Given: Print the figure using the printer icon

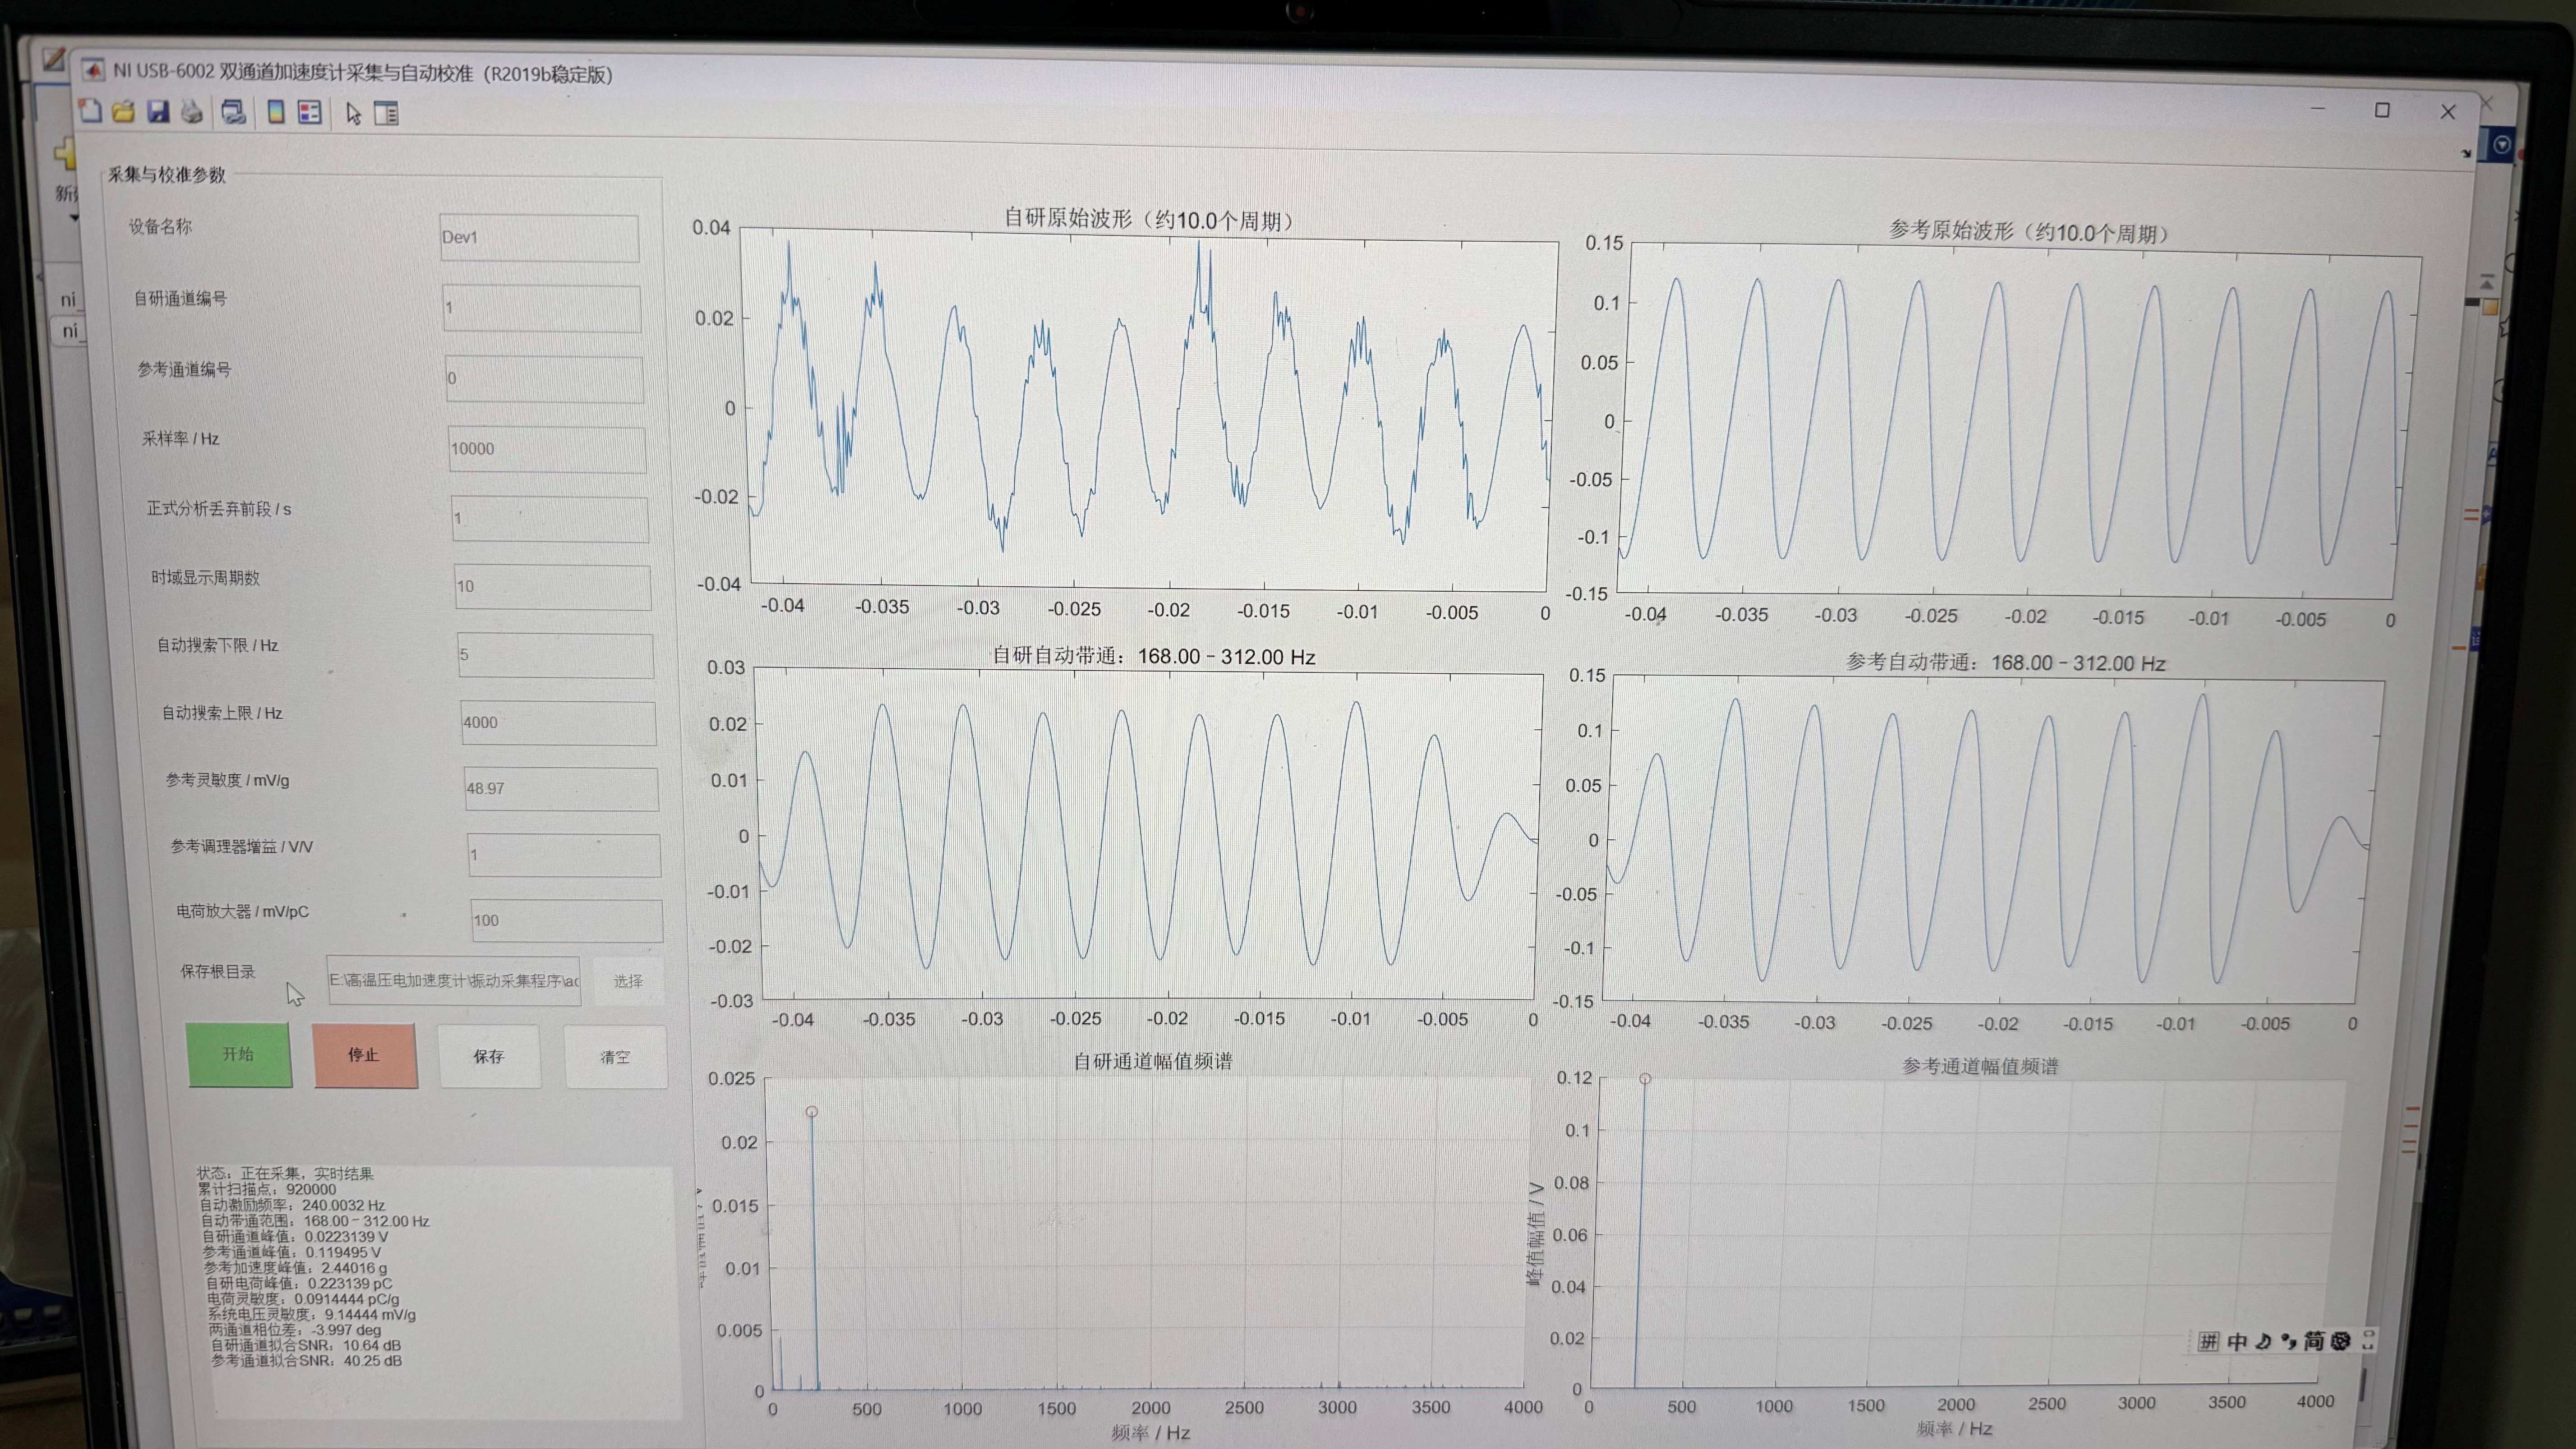Looking at the screenshot, I should [192, 112].
